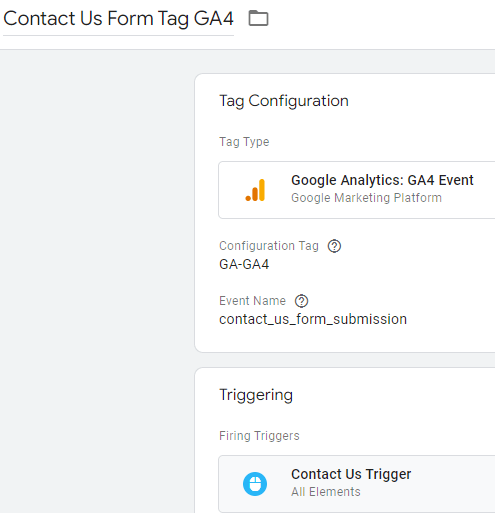This screenshot has height=513, width=495.
Task: Open help for Event Name
Action: (301, 301)
